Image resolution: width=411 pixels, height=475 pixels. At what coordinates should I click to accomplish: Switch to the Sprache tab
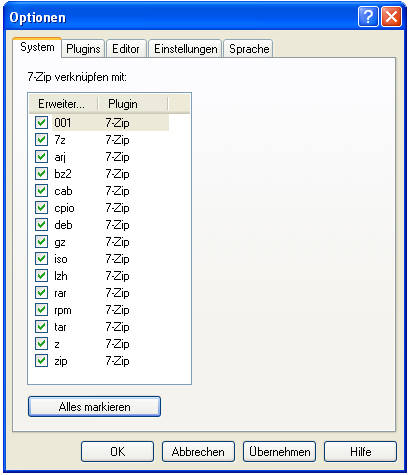point(249,49)
